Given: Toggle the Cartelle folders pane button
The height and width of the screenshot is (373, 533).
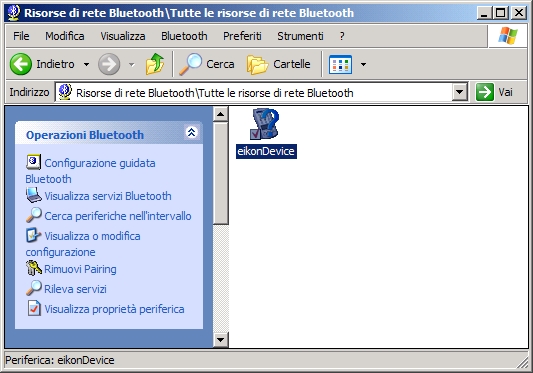Looking at the screenshot, I should [x=278, y=64].
